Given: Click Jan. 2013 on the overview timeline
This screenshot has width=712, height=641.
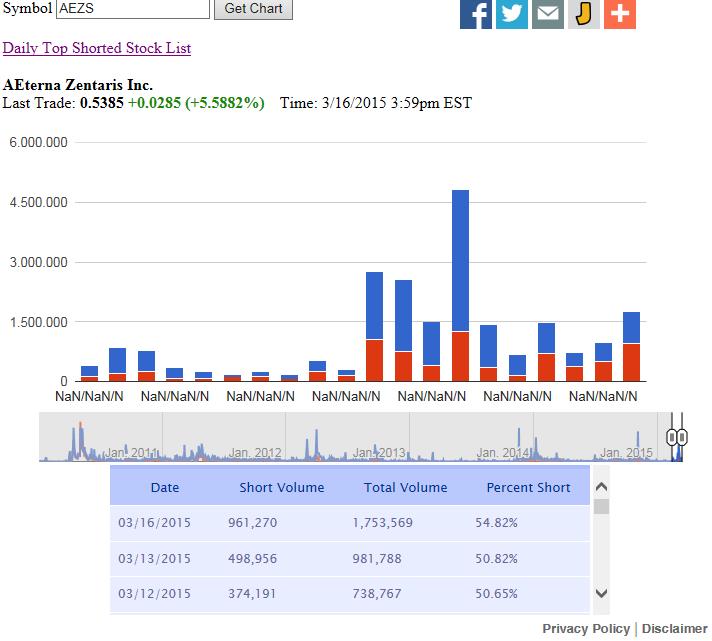Looking at the screenshot, I should [x=379, y=453].
